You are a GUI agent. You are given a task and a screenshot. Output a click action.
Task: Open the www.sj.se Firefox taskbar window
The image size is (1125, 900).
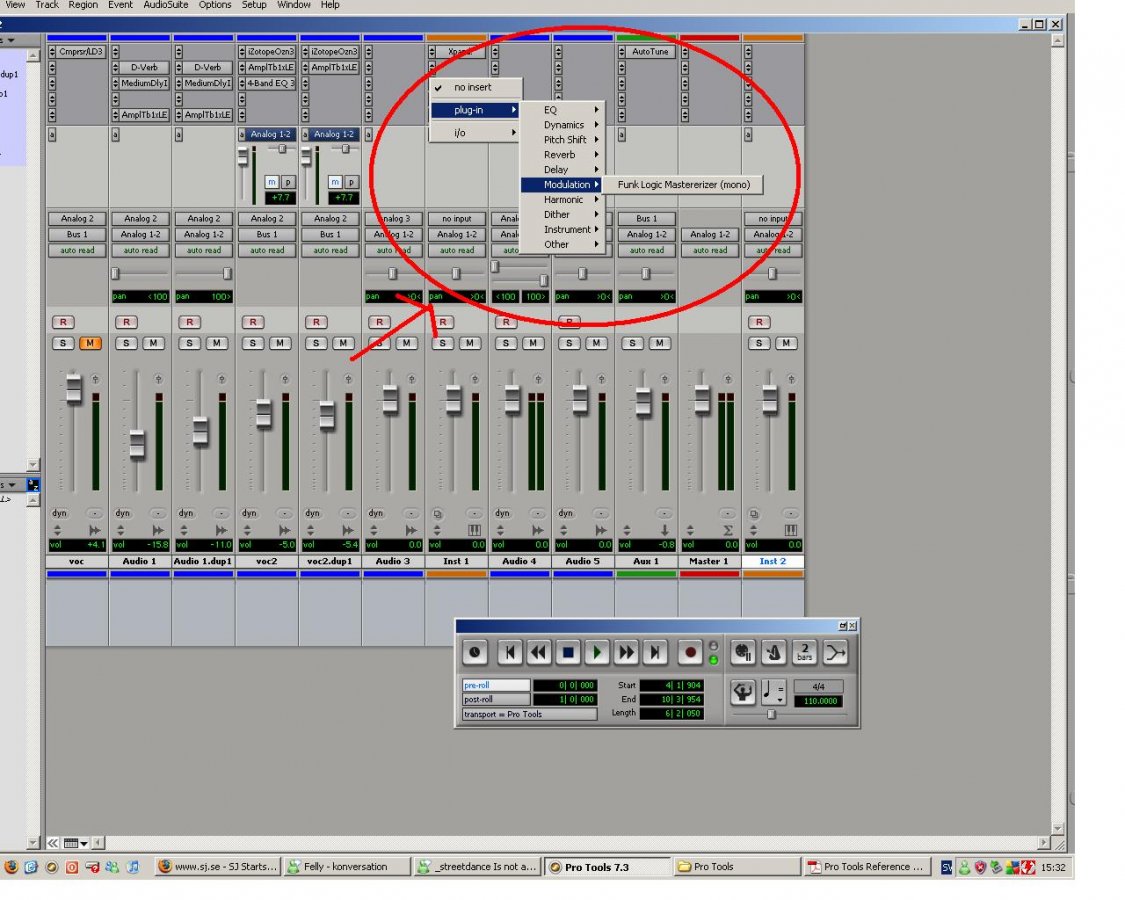(x=217, y=867)
